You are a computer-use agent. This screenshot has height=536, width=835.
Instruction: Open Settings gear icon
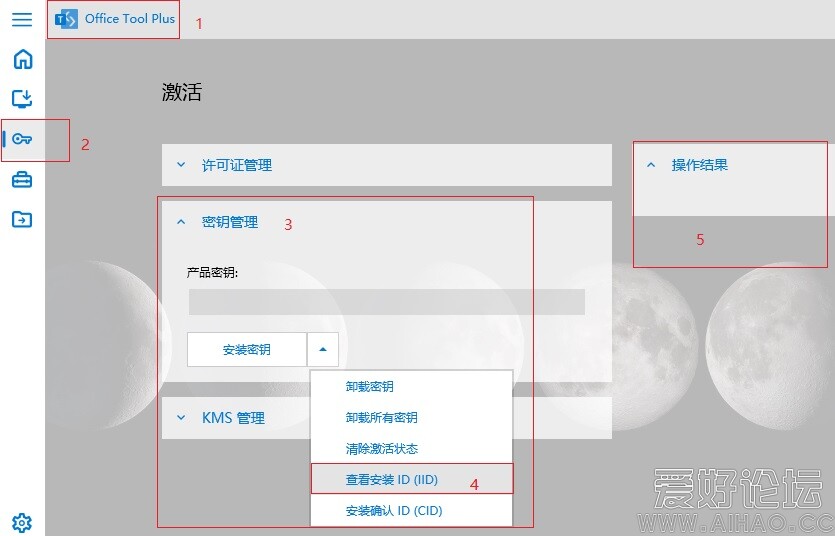pos(22,522)
